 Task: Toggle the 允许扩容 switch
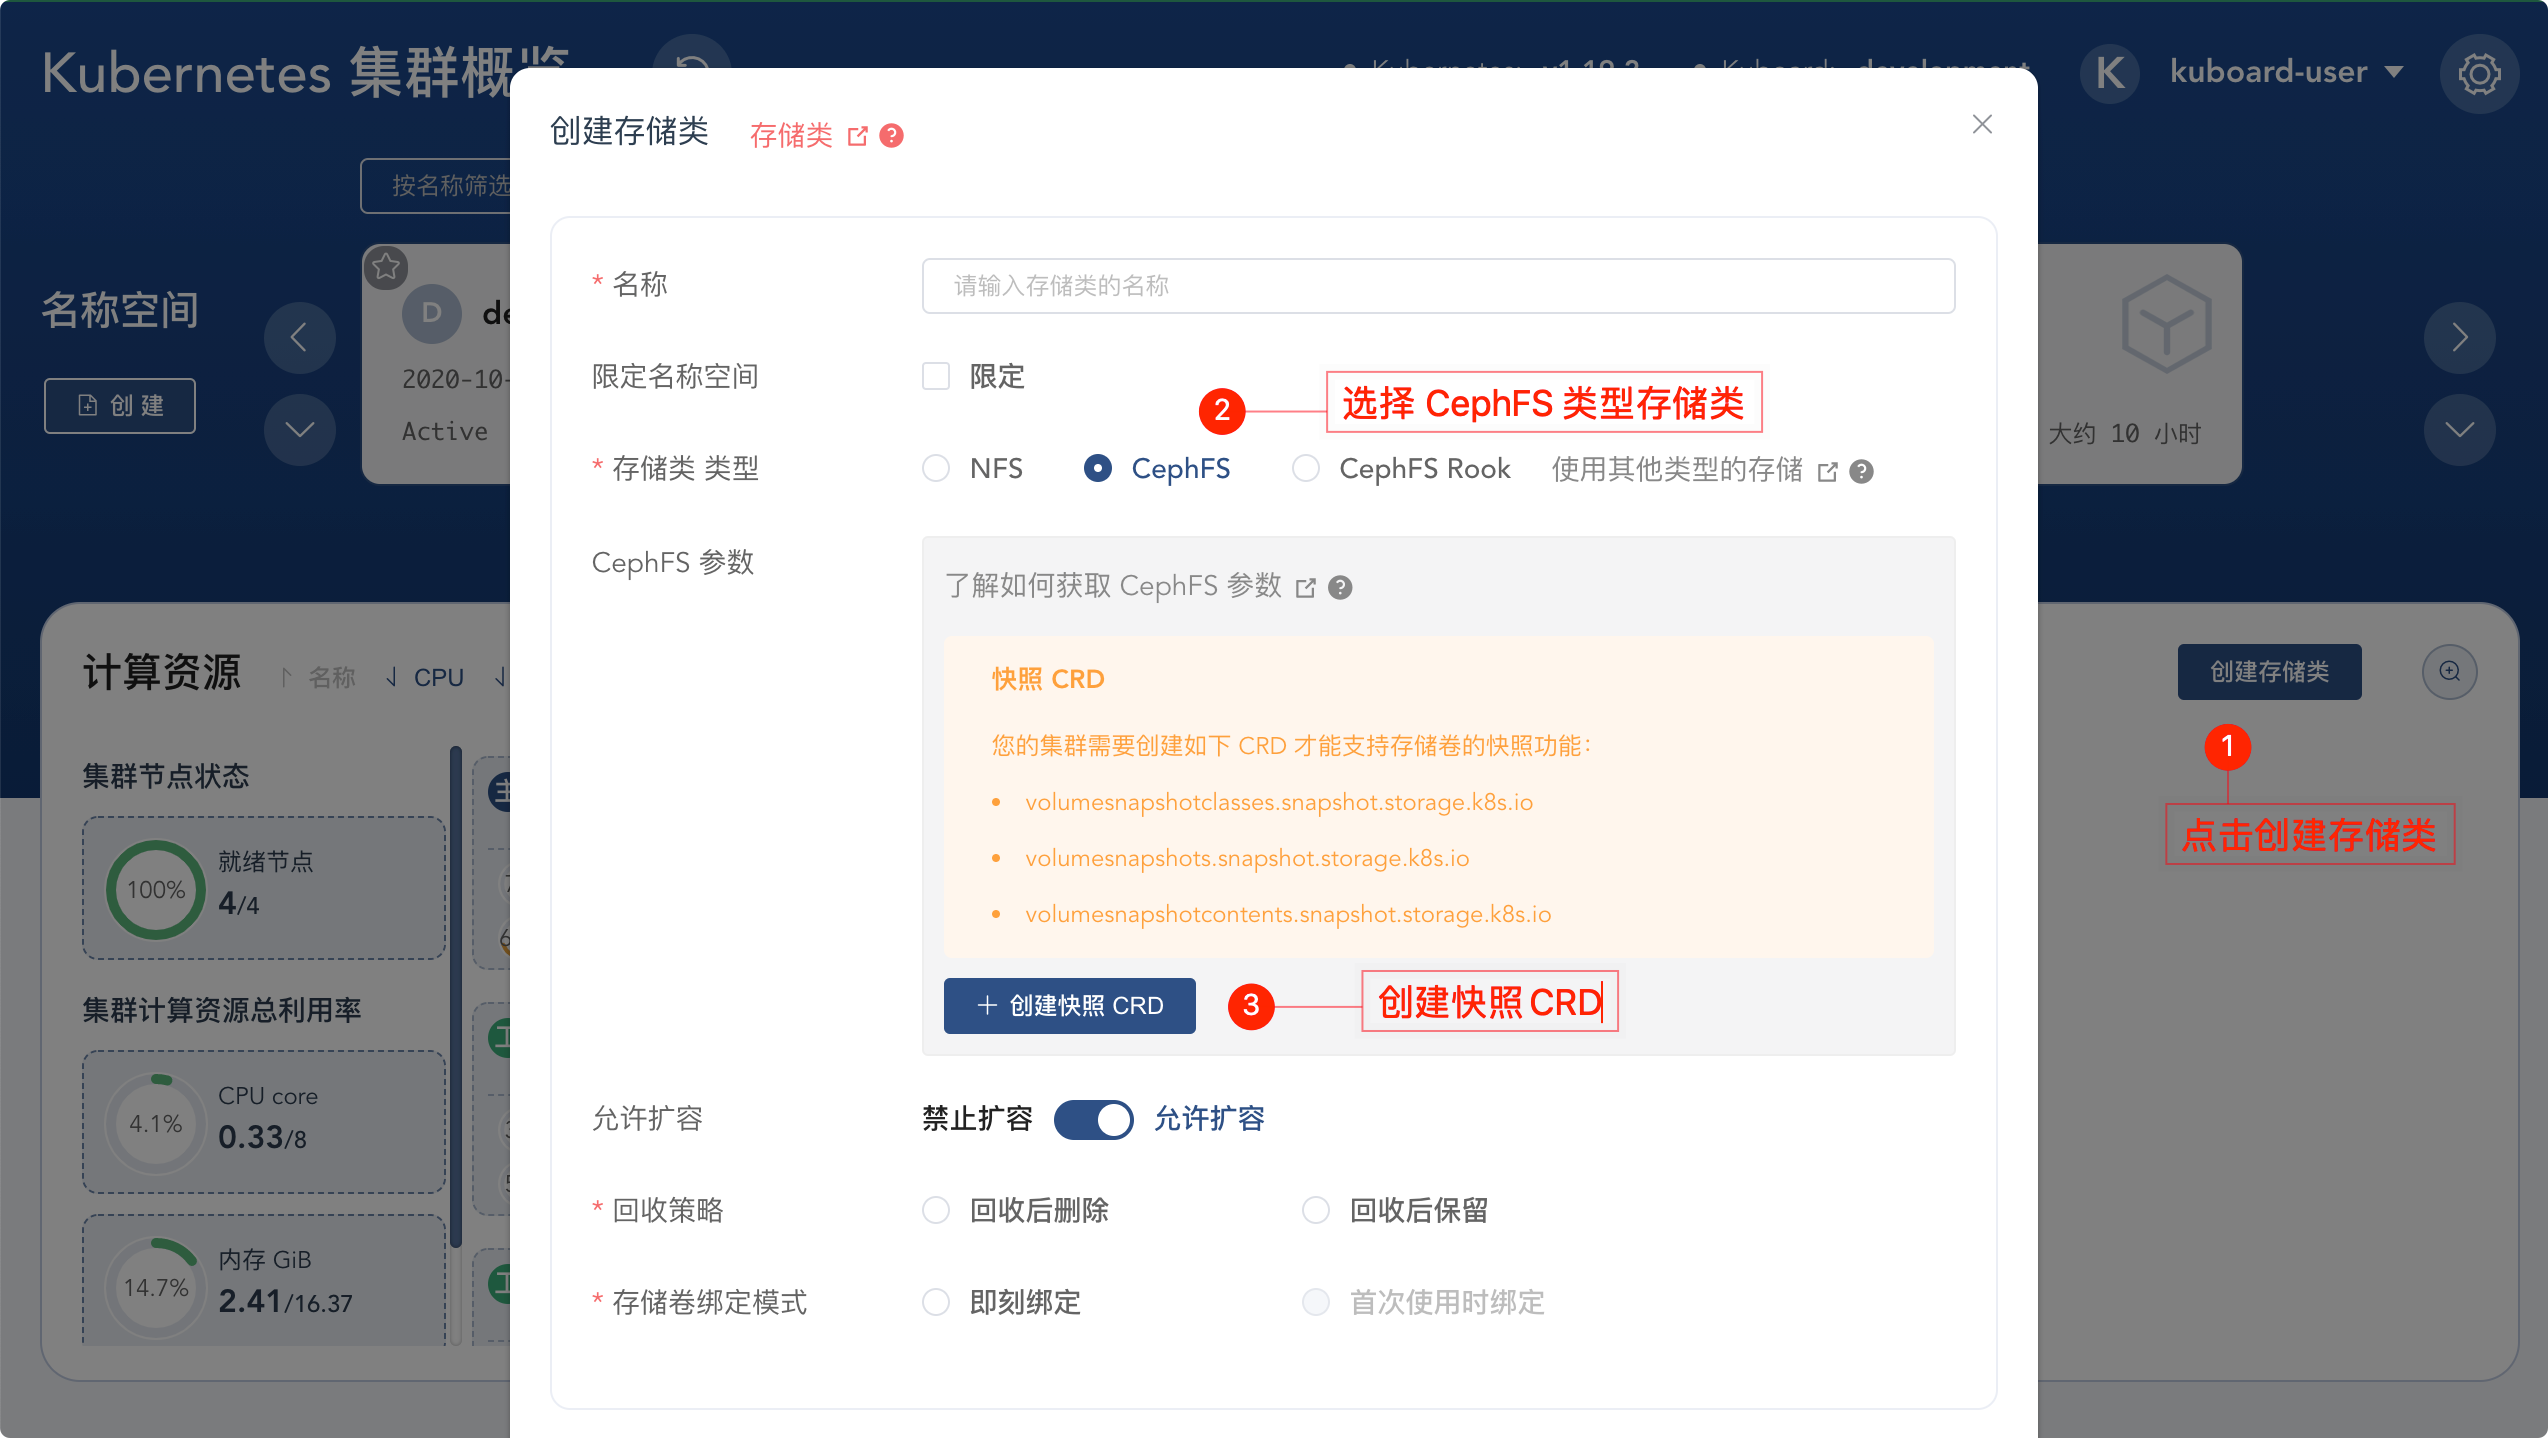click(1093, 1119)
